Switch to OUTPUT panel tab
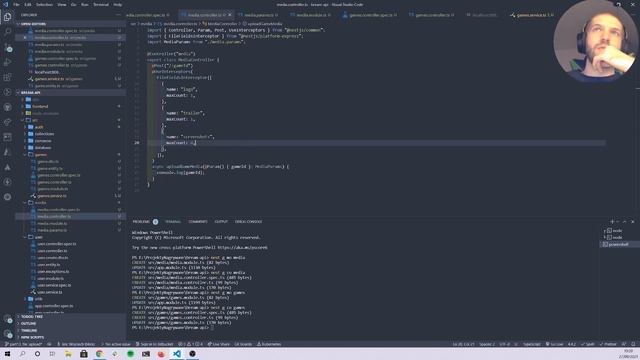 pyautogui.click(x=221, y=222)
